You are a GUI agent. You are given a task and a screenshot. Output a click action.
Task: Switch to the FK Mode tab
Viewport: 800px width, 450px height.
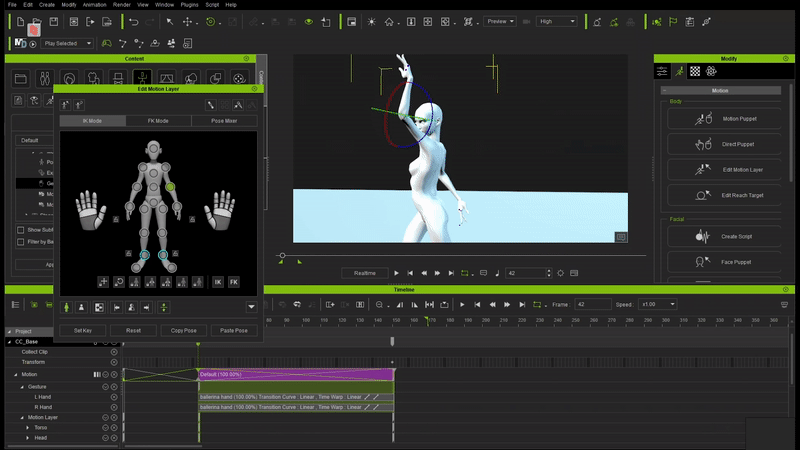tap(158, 120)
